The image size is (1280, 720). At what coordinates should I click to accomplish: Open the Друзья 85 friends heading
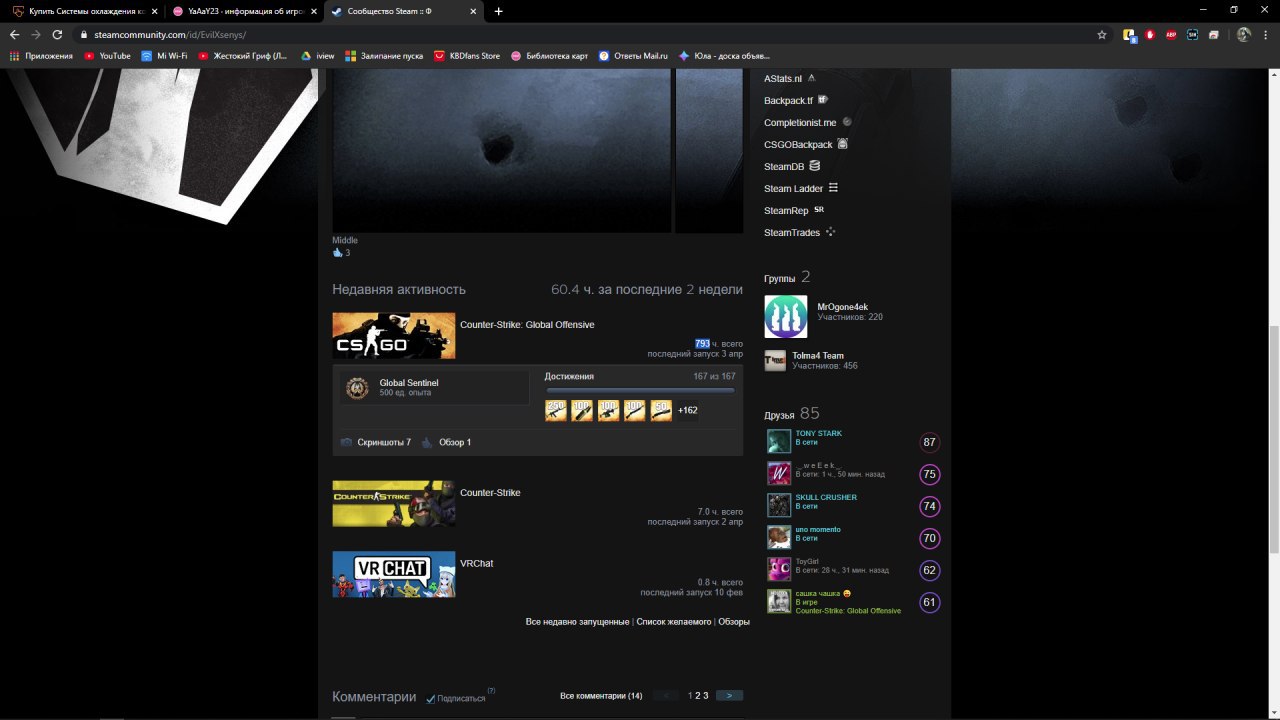point(792,414)
